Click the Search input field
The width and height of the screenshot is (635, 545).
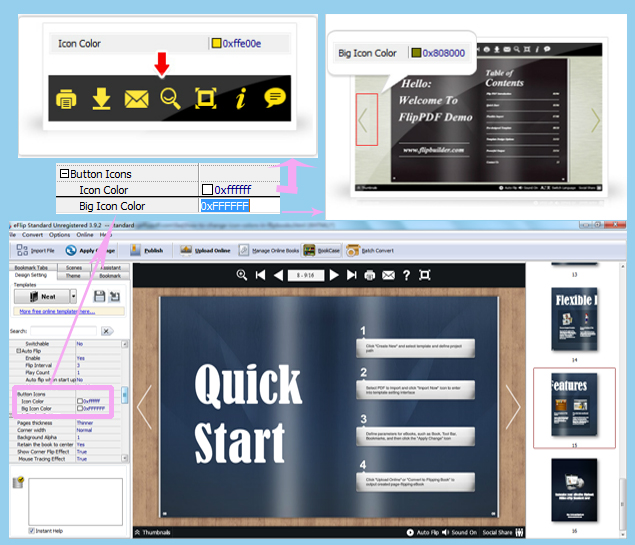[x=64, y=331]
